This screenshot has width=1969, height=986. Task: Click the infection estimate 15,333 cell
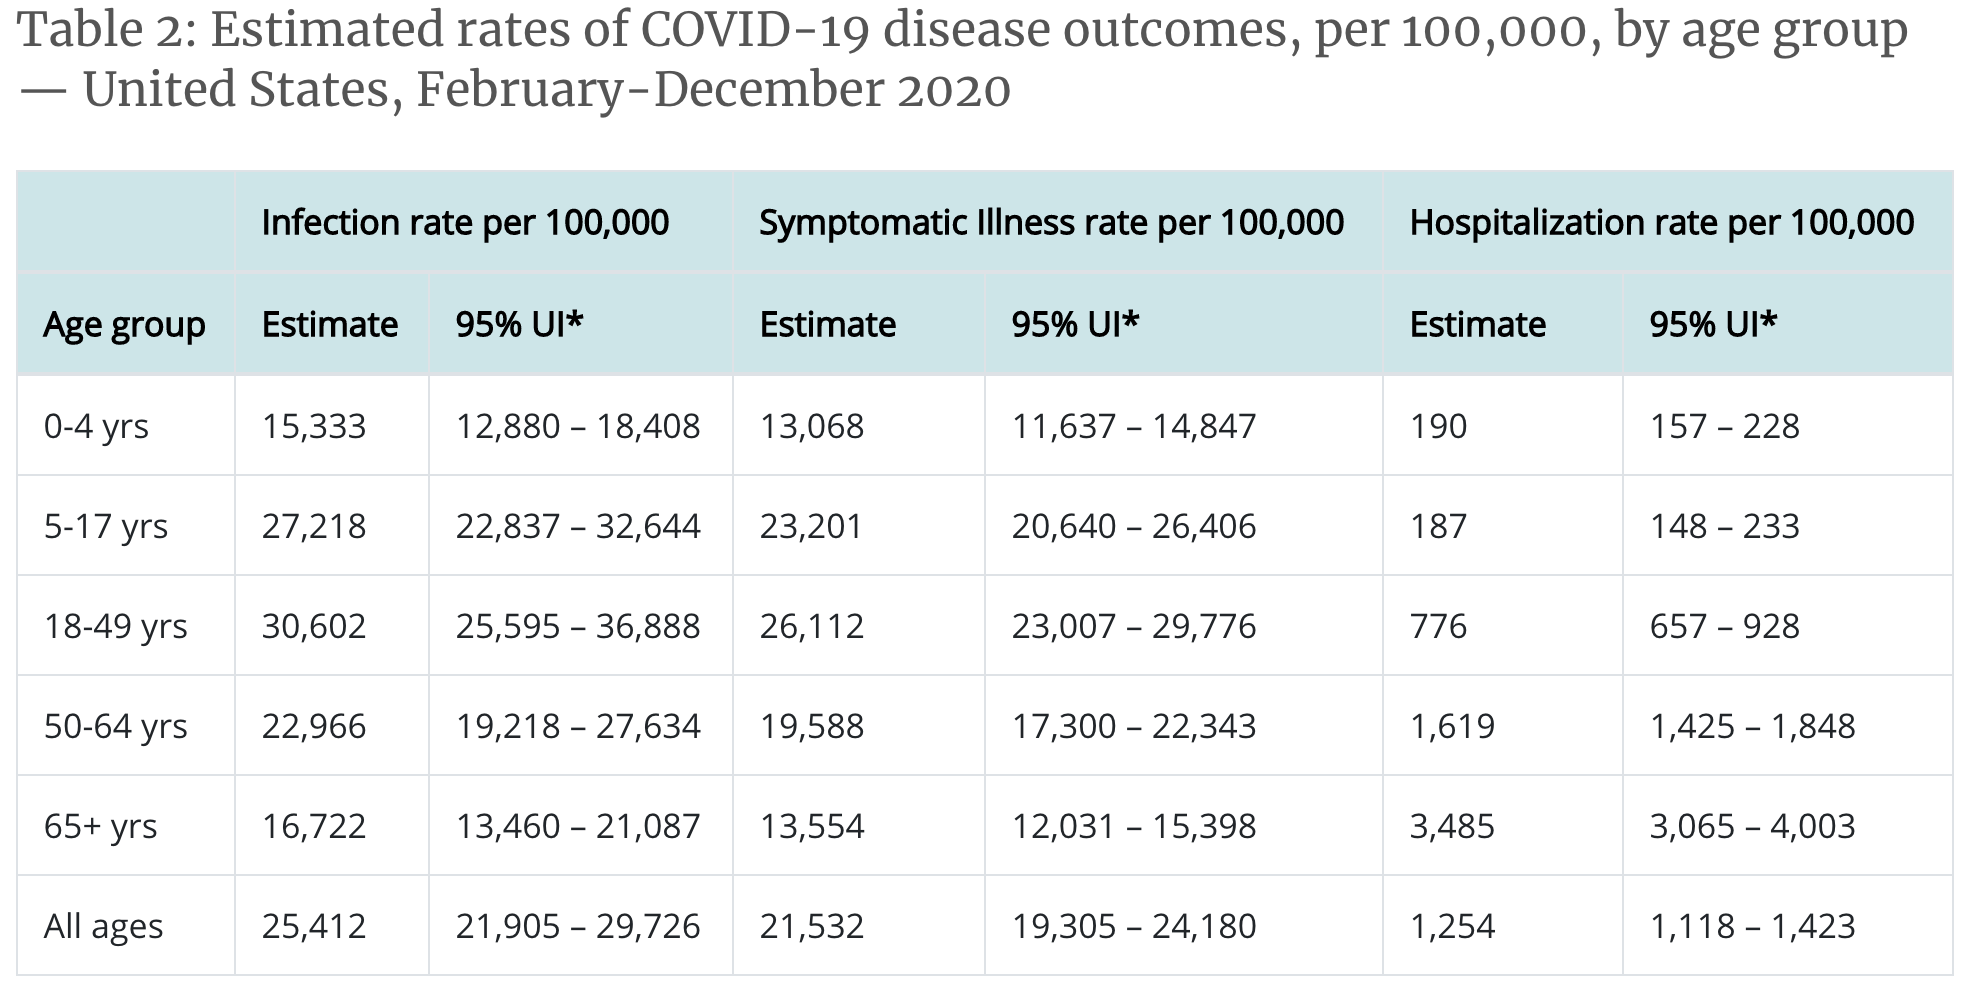point(314,426)
